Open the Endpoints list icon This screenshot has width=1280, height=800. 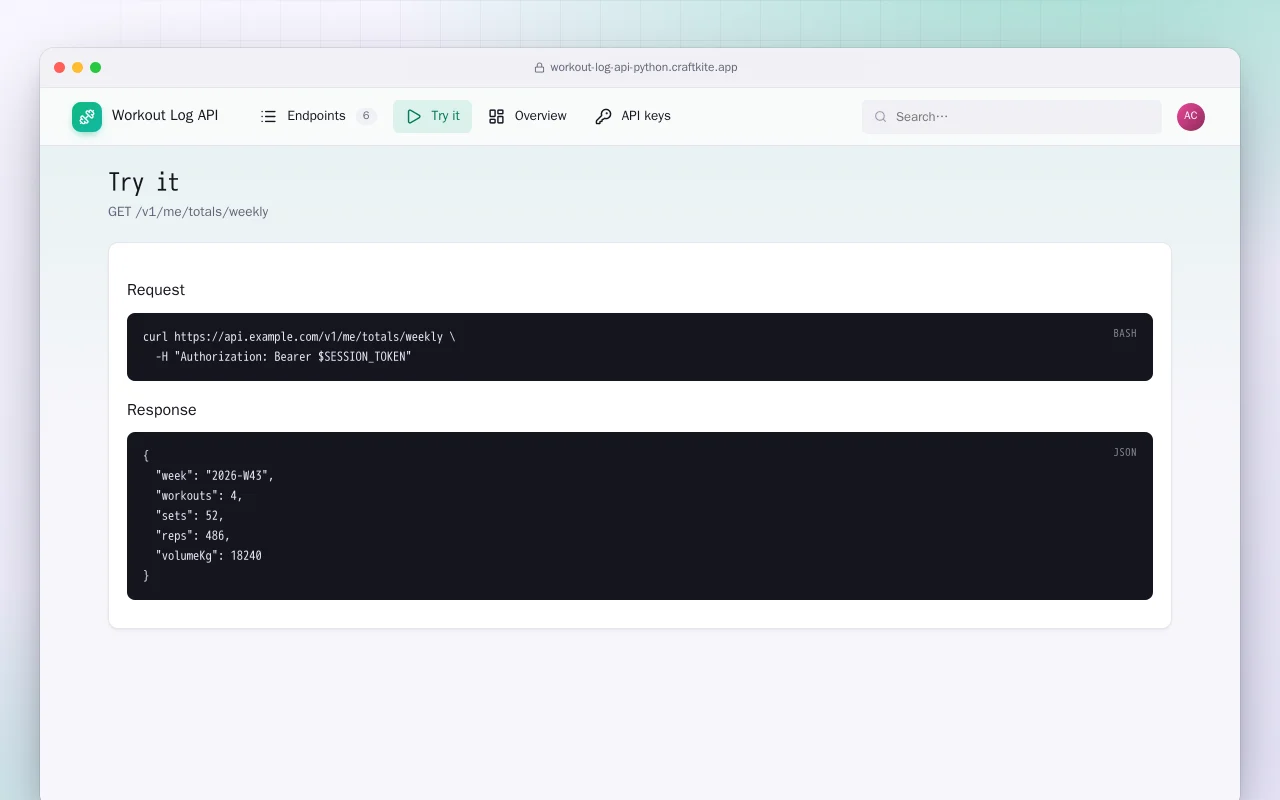268,116
